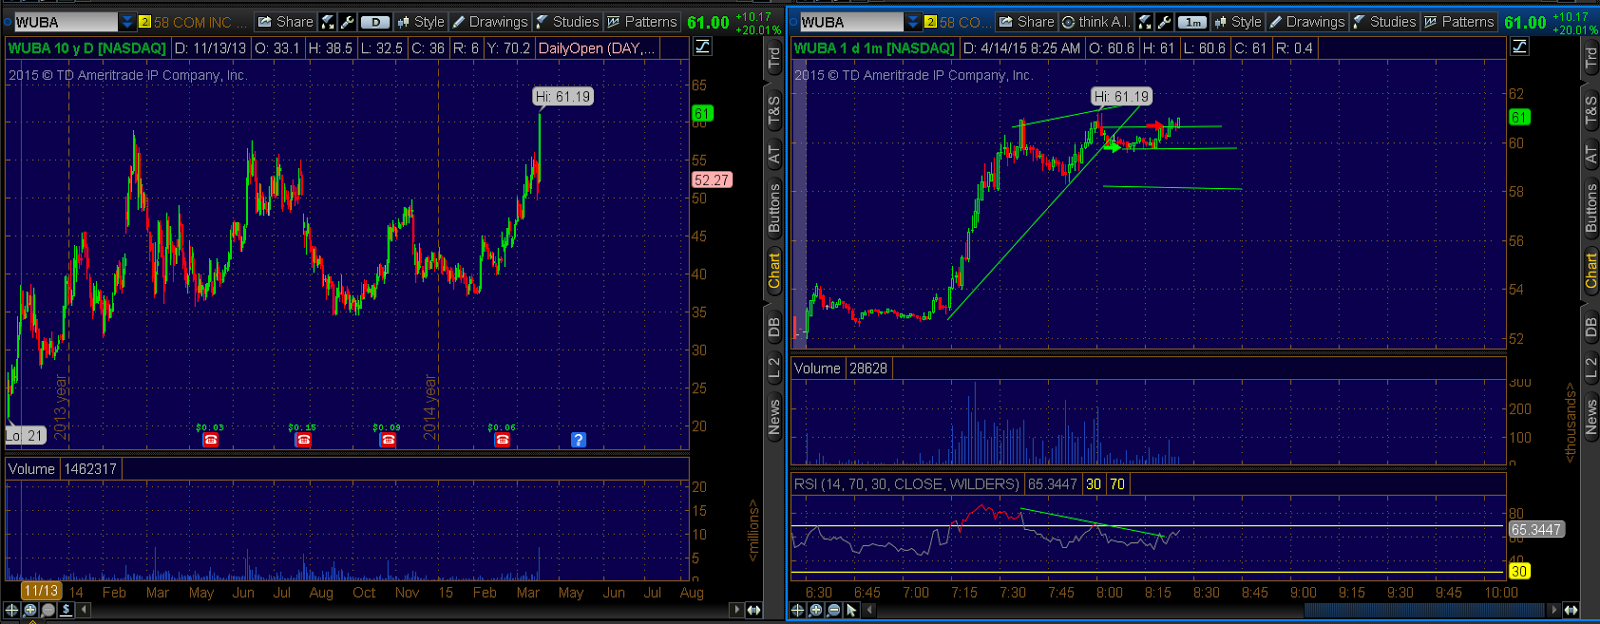Screen dimensions: 1600x624
Task: Open T&S side tab of left chart
Action: tap(774, 111)
